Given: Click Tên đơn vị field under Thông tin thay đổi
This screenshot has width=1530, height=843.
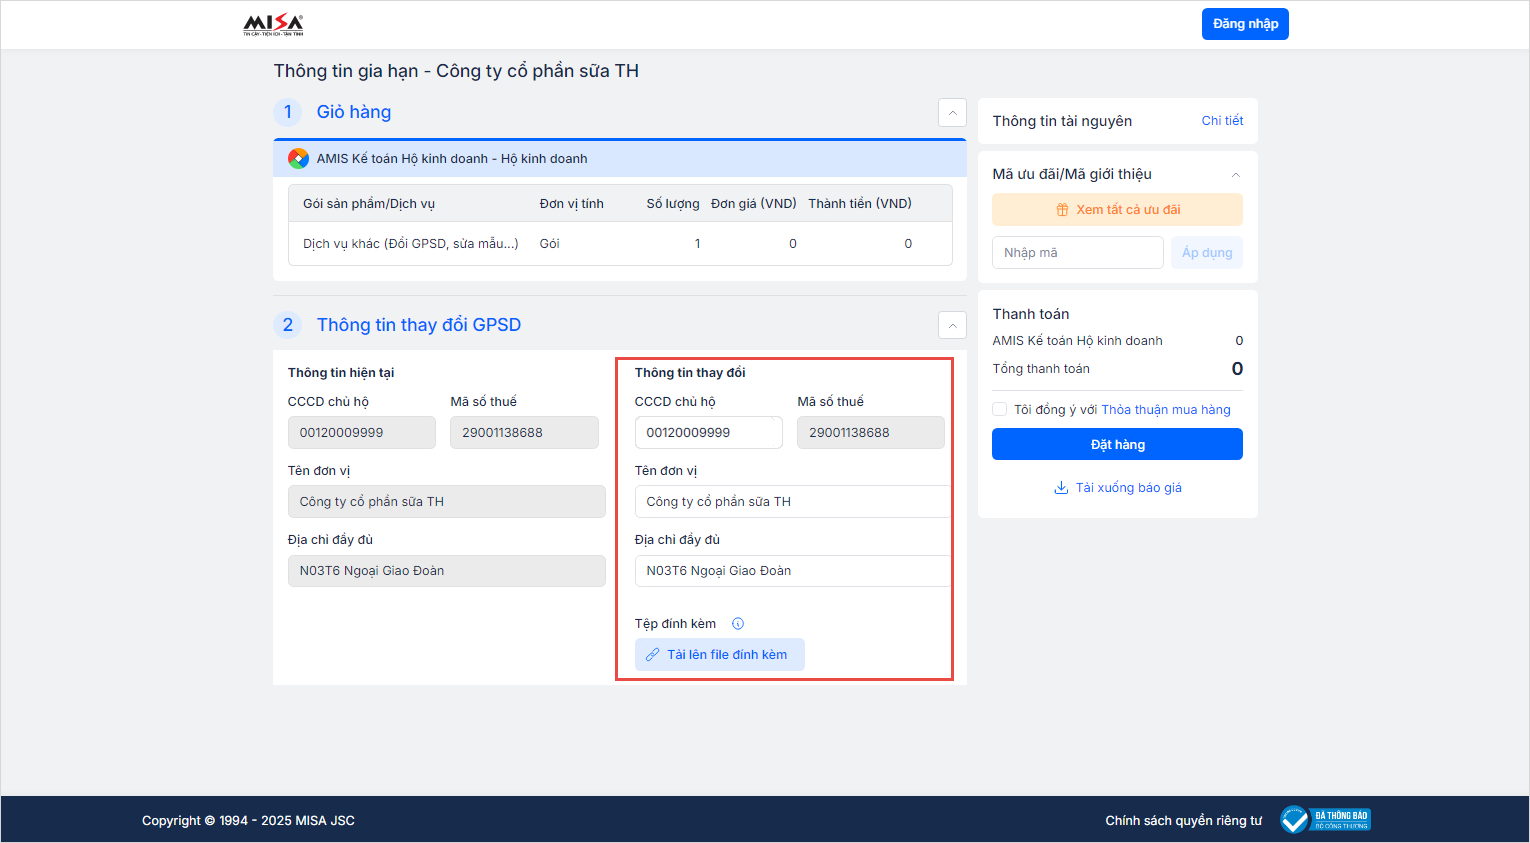Looking at the screenshot, I should click(792, 502).
